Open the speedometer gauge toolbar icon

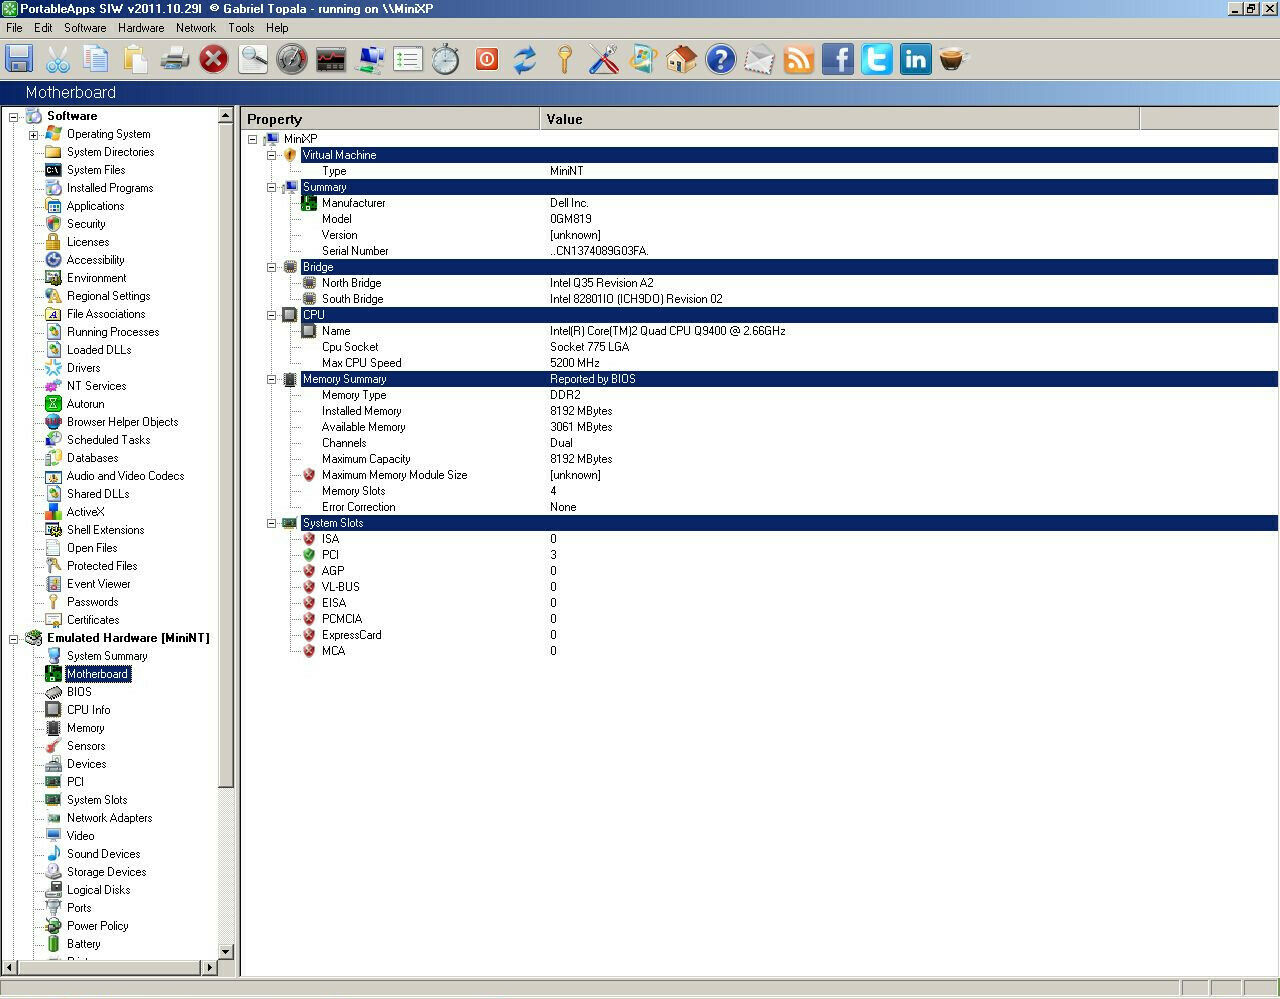pyautogui.click(x=292, y=59)
